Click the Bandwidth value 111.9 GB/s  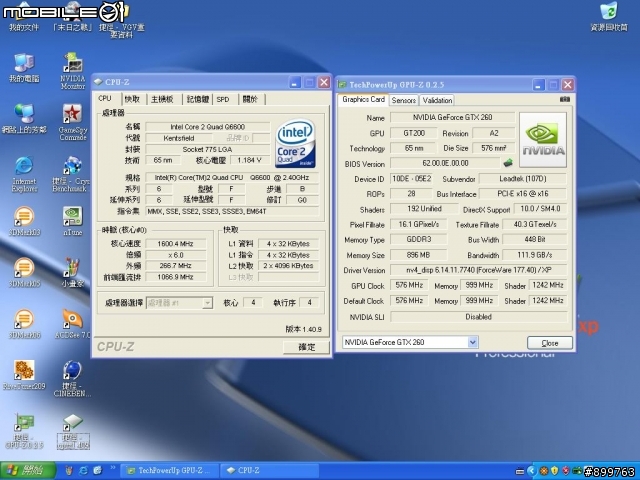[535, 255]
